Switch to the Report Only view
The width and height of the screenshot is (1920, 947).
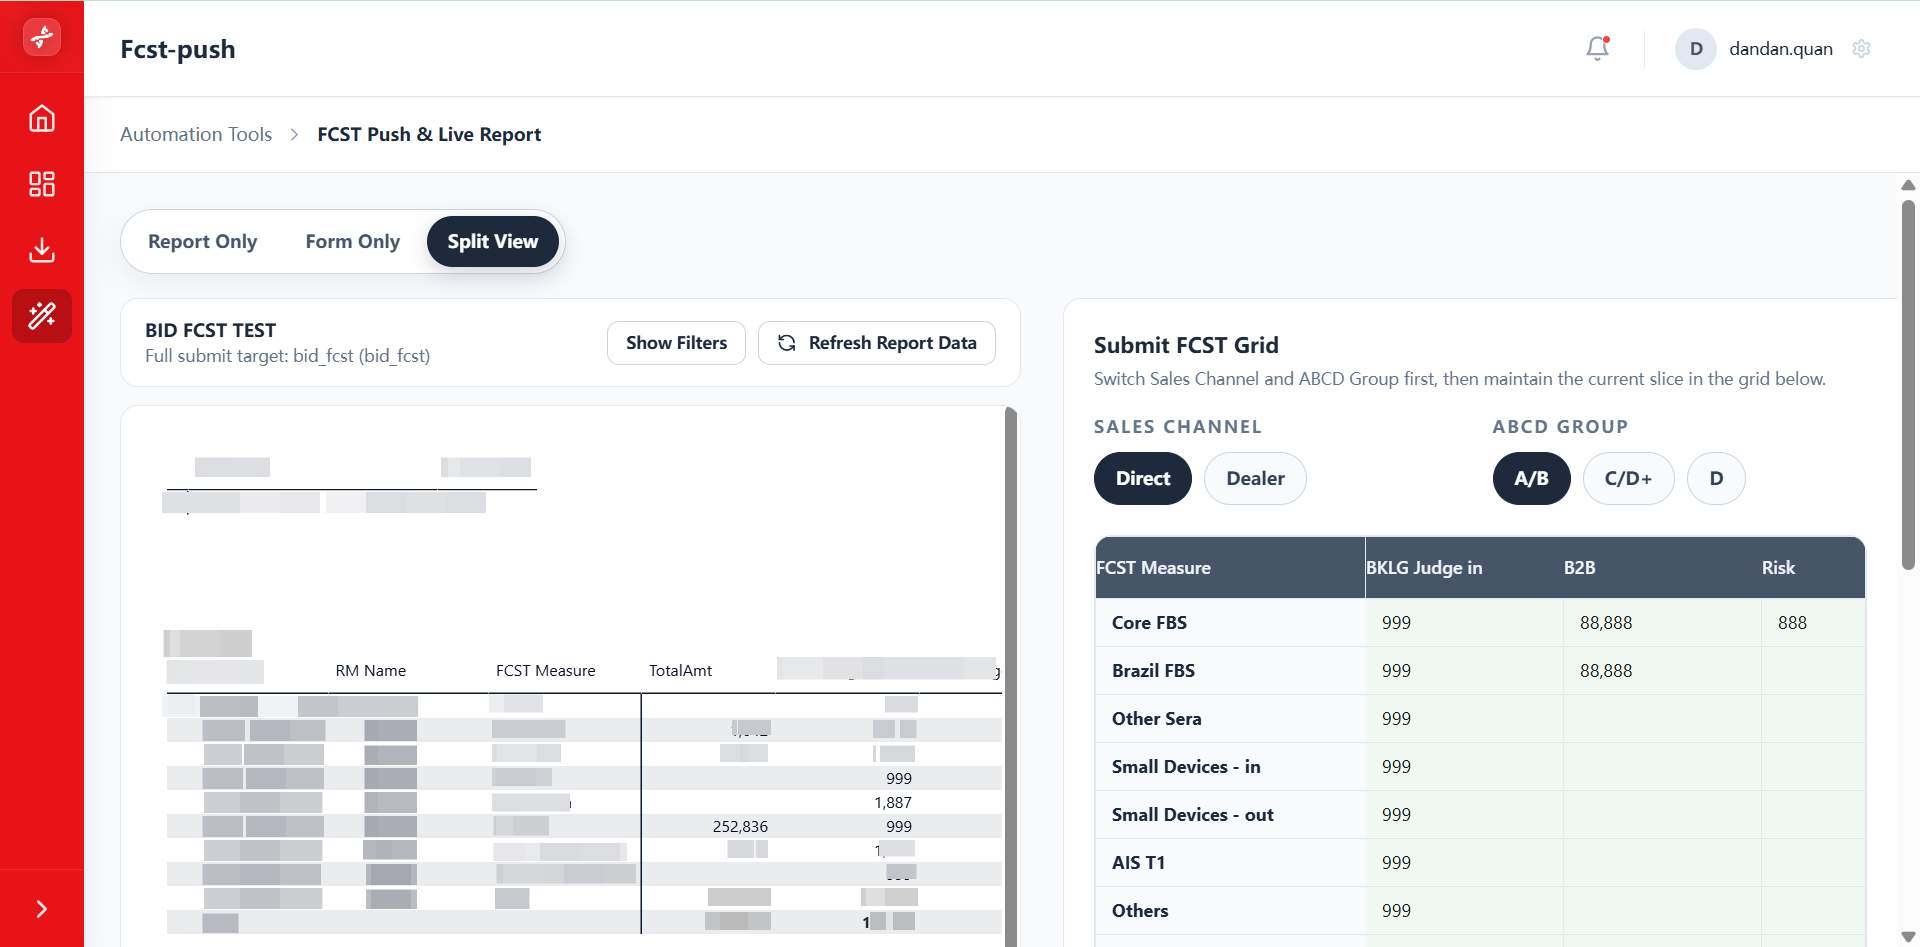[x=202, y=241]
